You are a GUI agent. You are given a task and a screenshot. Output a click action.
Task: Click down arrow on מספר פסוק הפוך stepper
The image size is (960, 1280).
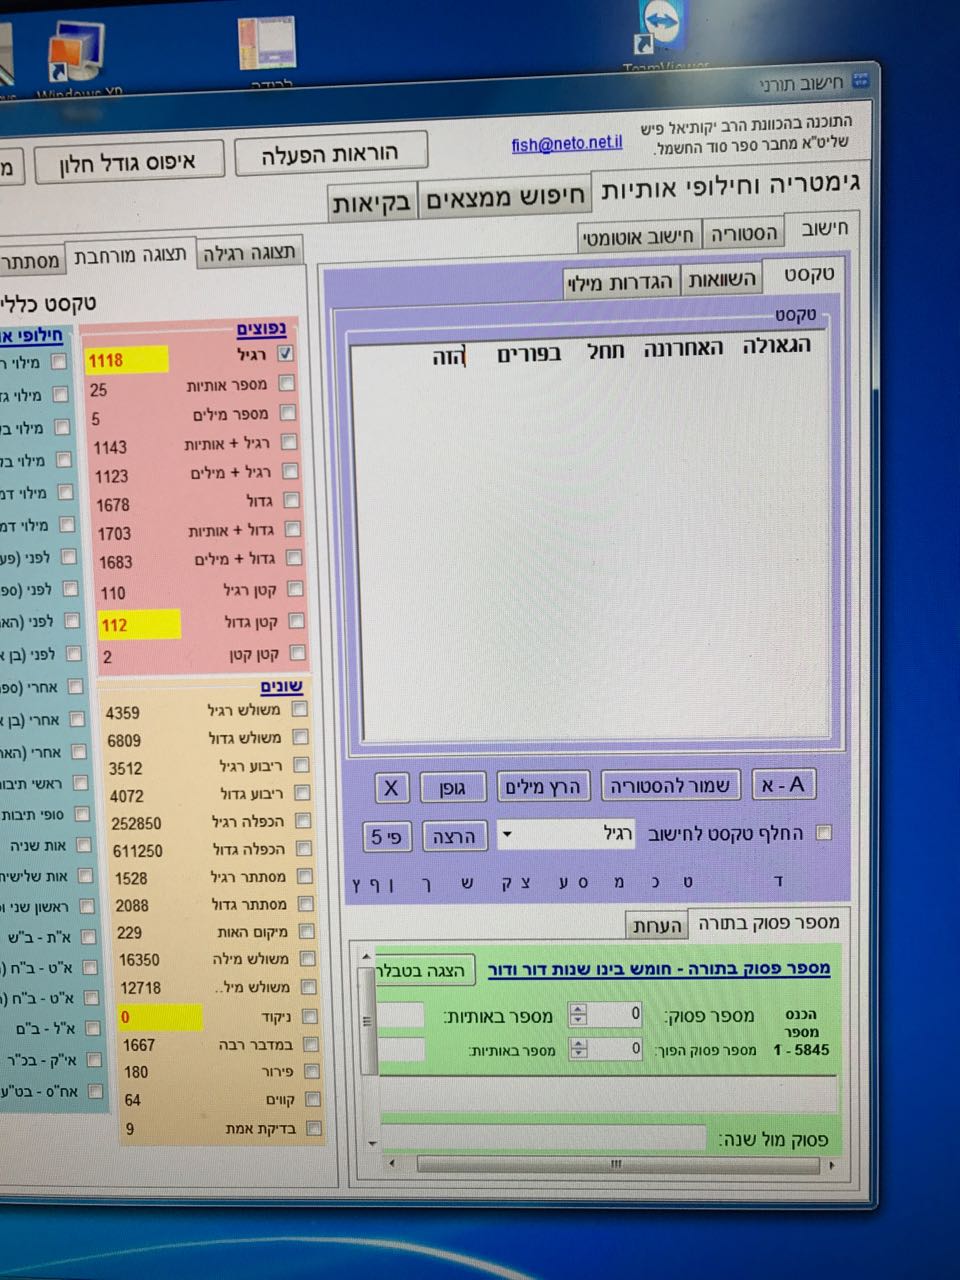(578, 1054)
